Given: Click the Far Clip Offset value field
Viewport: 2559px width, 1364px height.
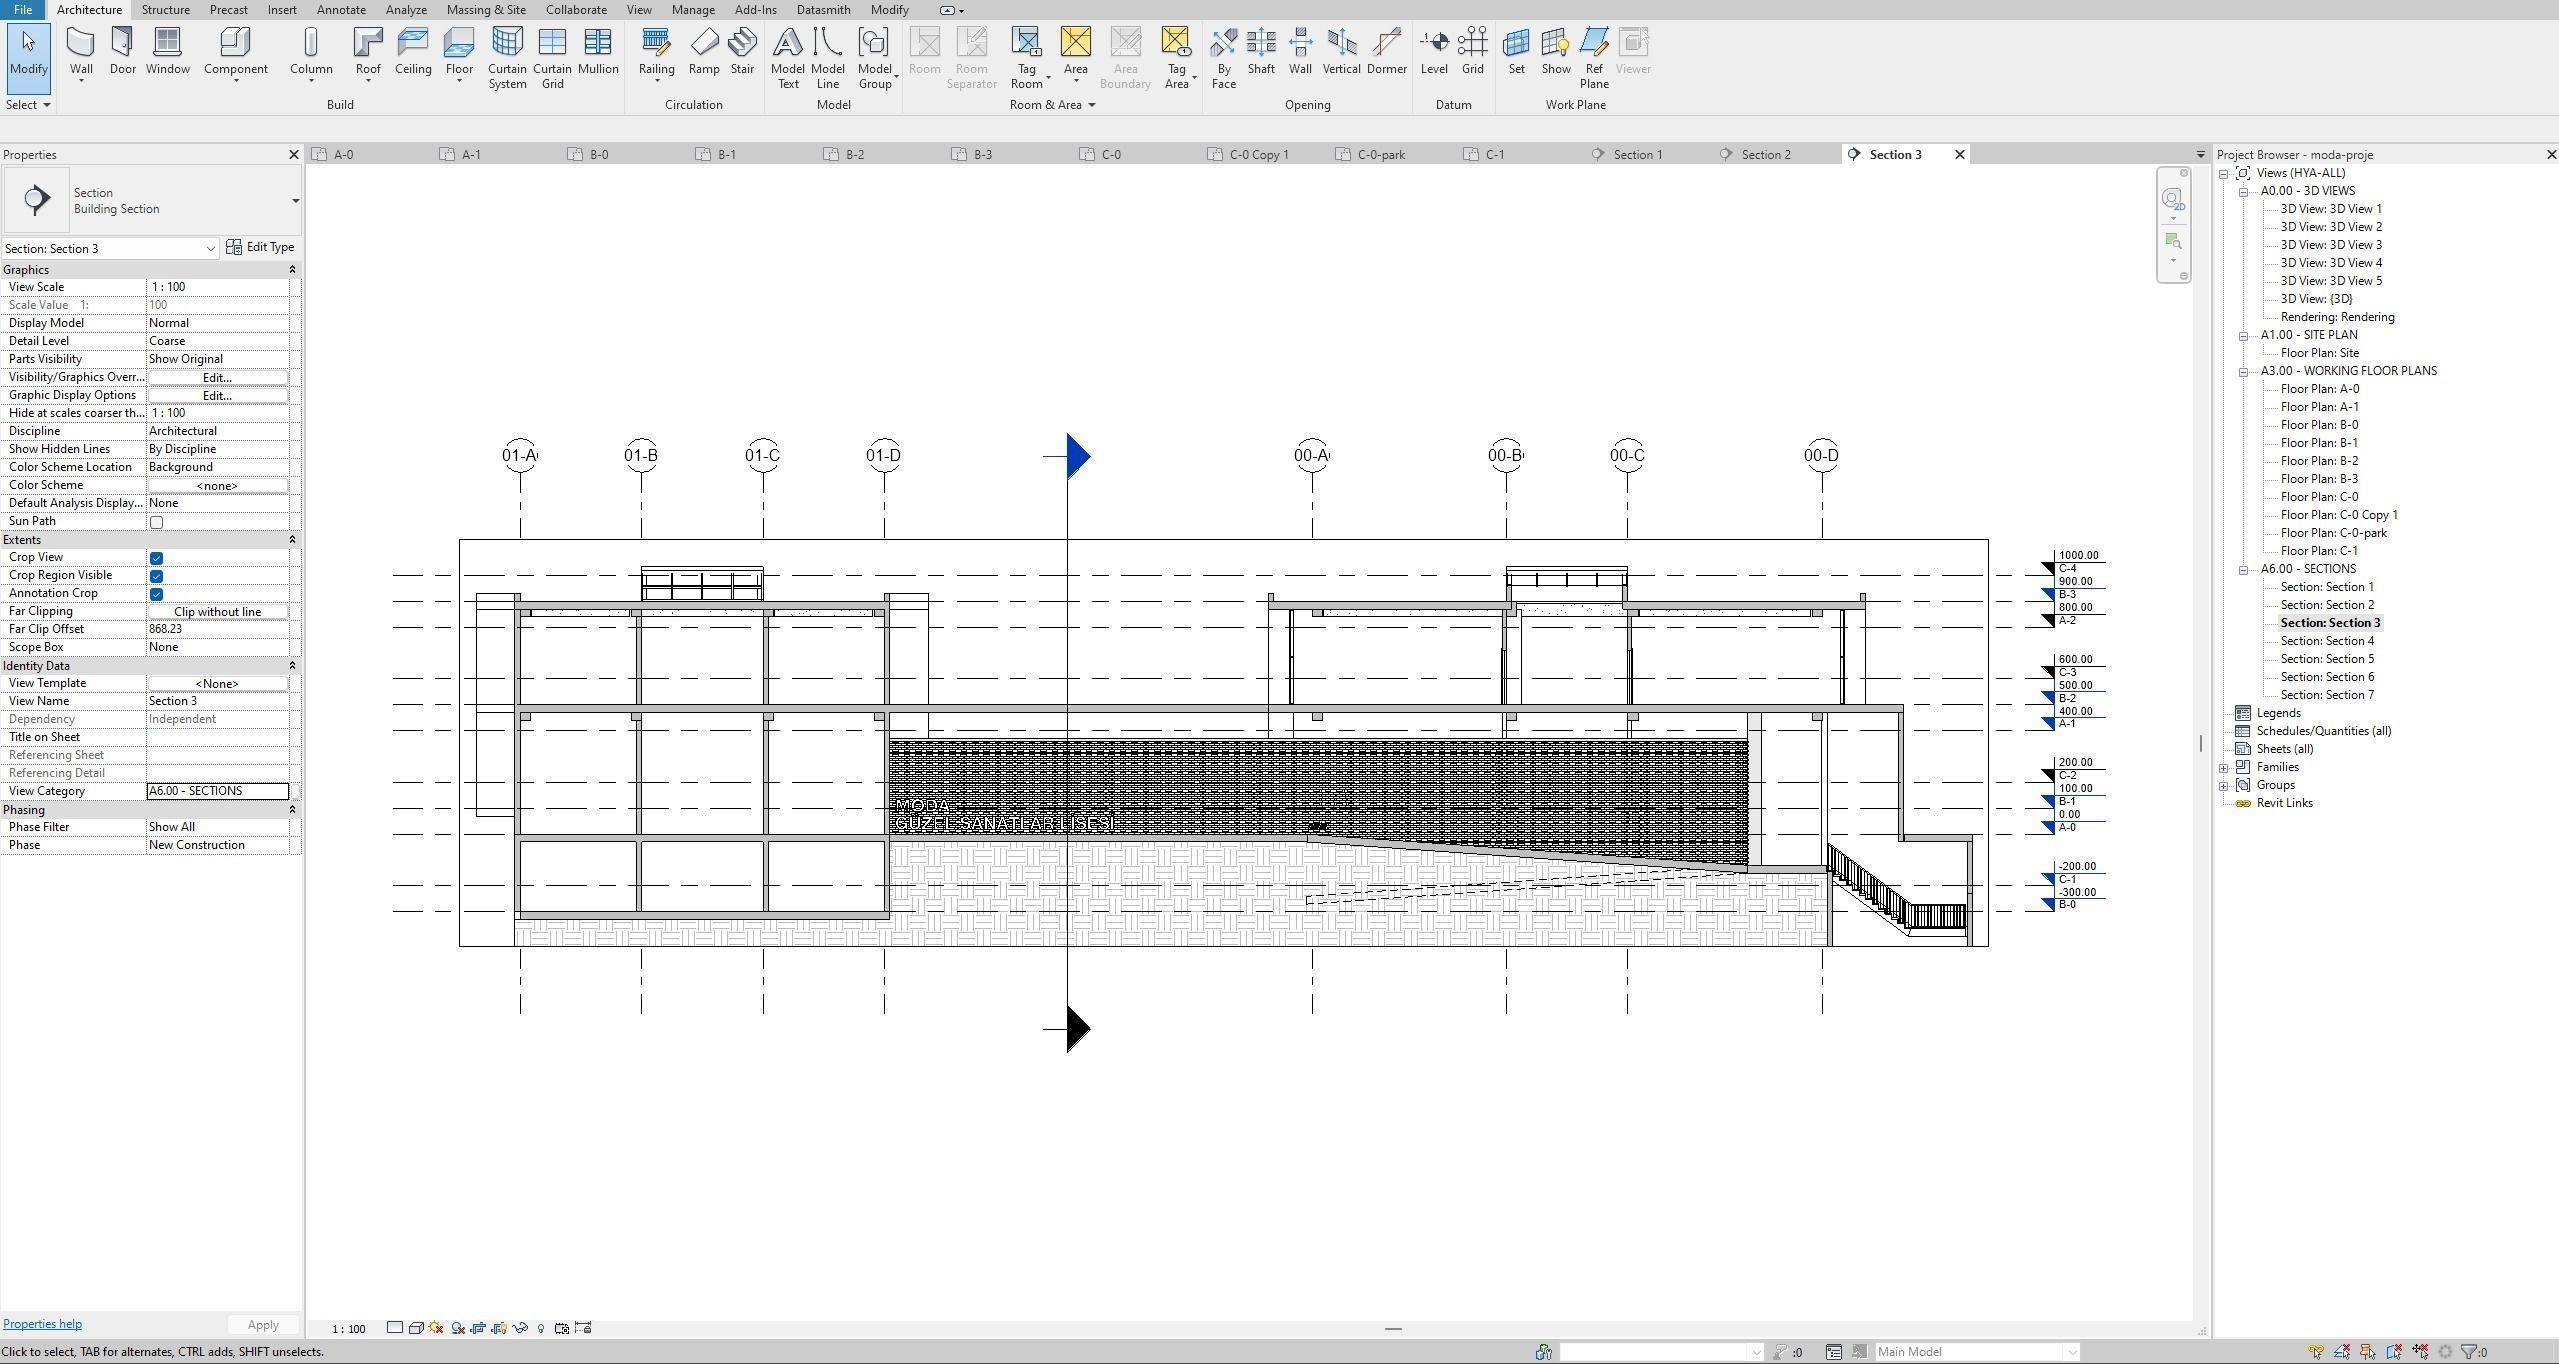Looking at the screenshot, I should 217,629.
